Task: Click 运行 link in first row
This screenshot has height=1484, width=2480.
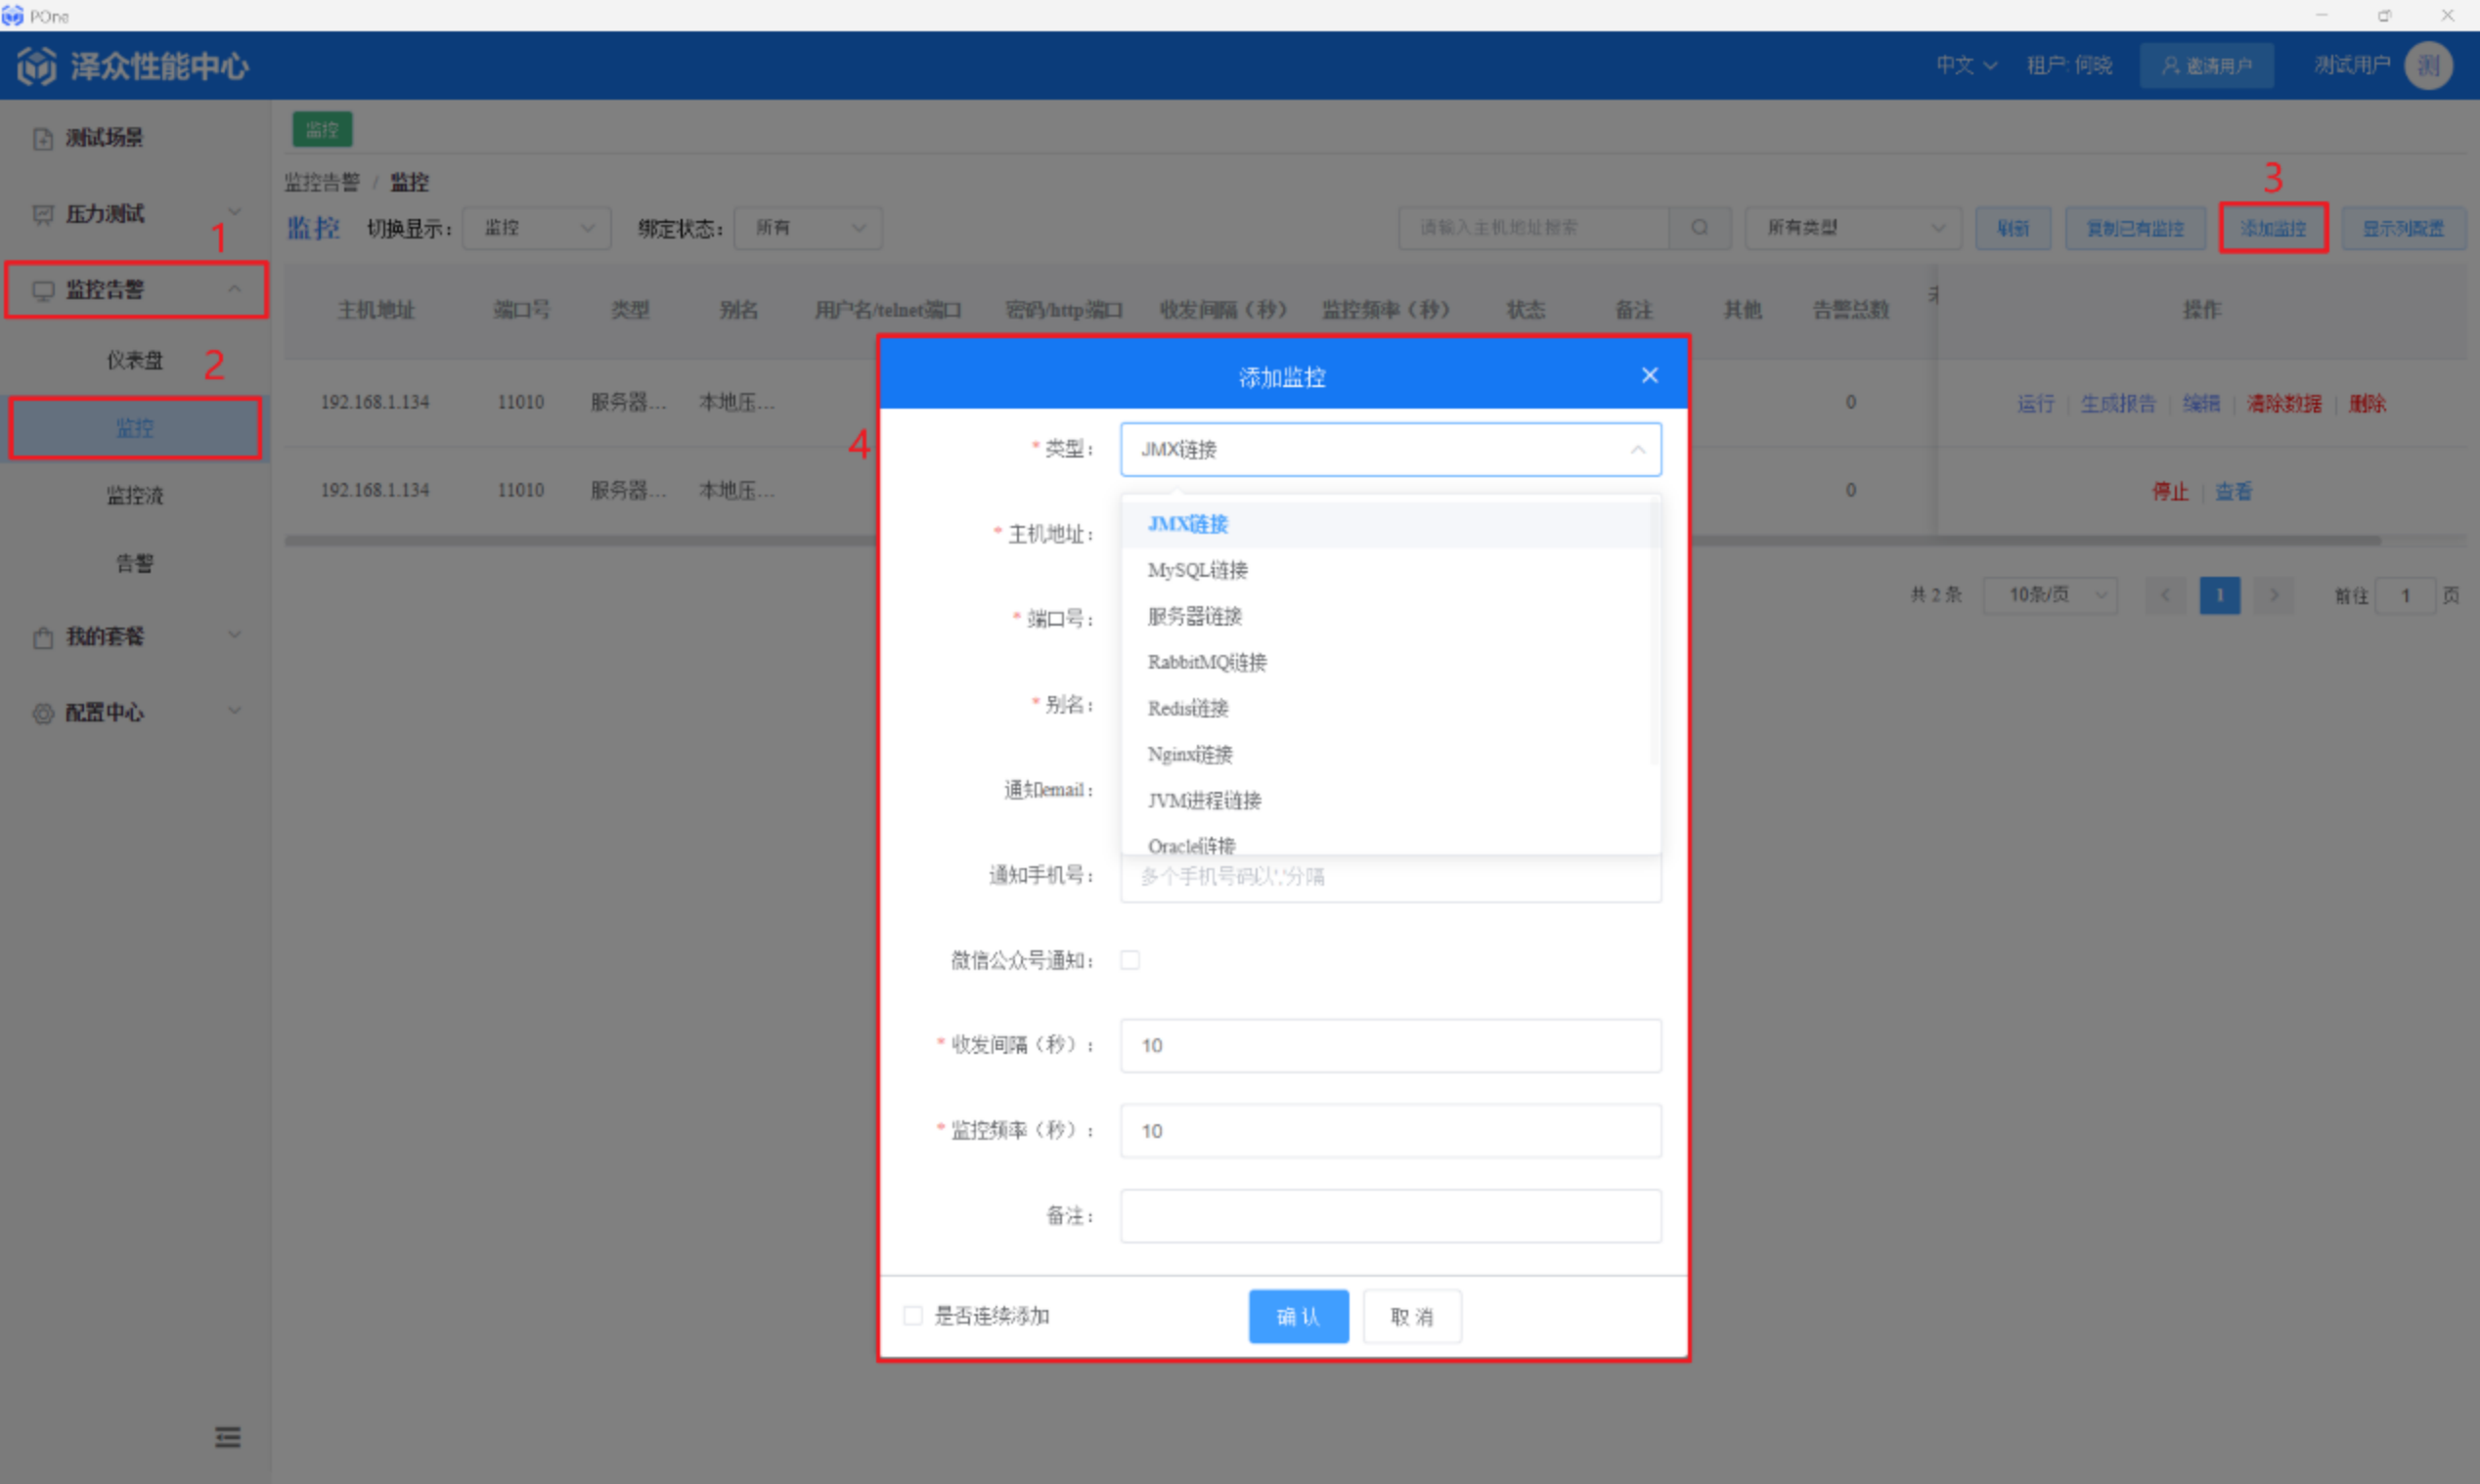Action: tap(2036, 404)
